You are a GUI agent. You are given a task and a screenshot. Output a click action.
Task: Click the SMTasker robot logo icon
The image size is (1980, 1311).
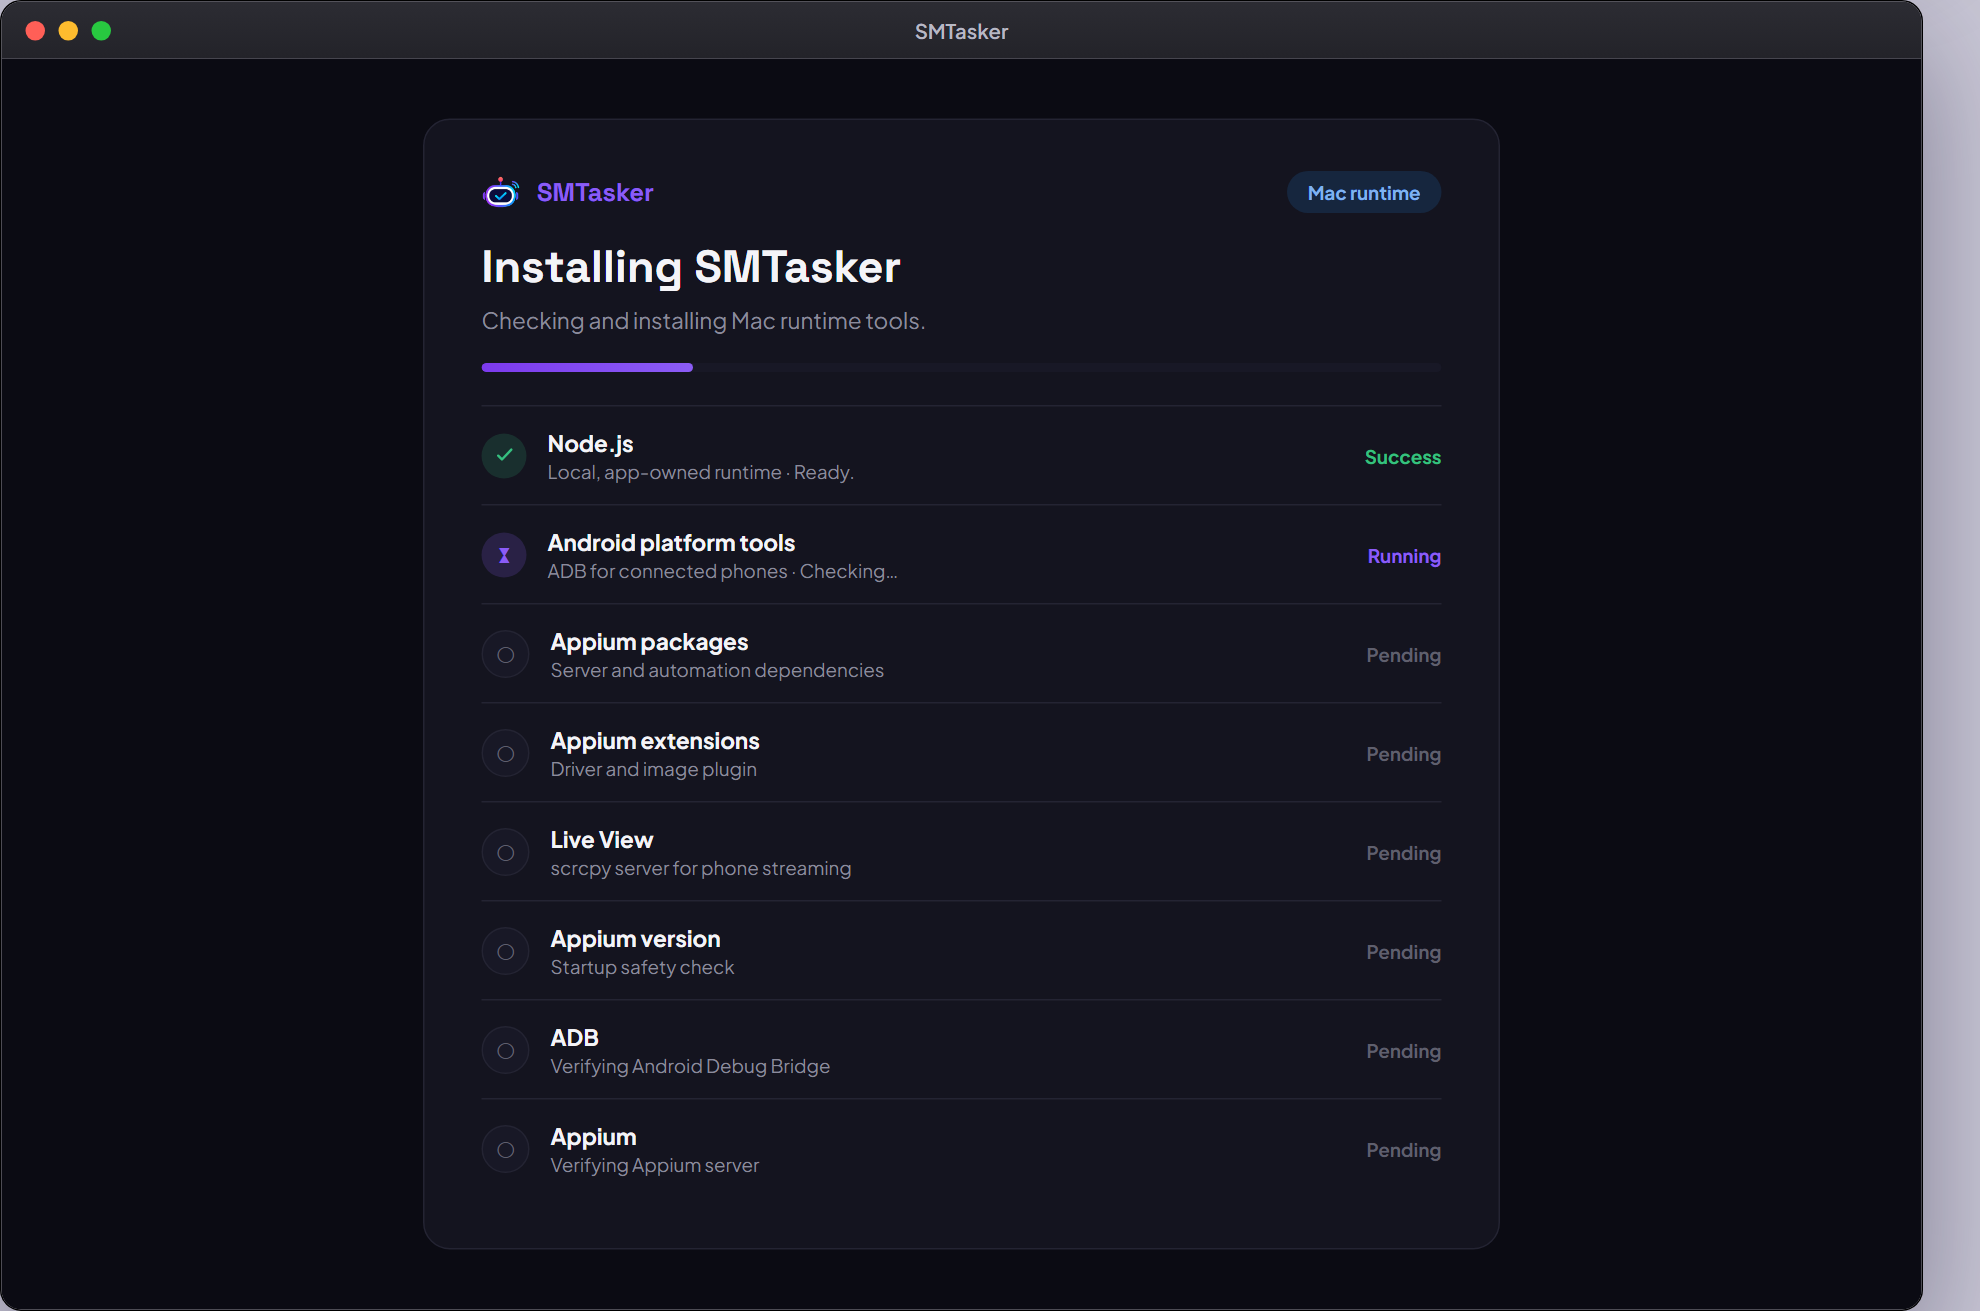tap(501, 192)
